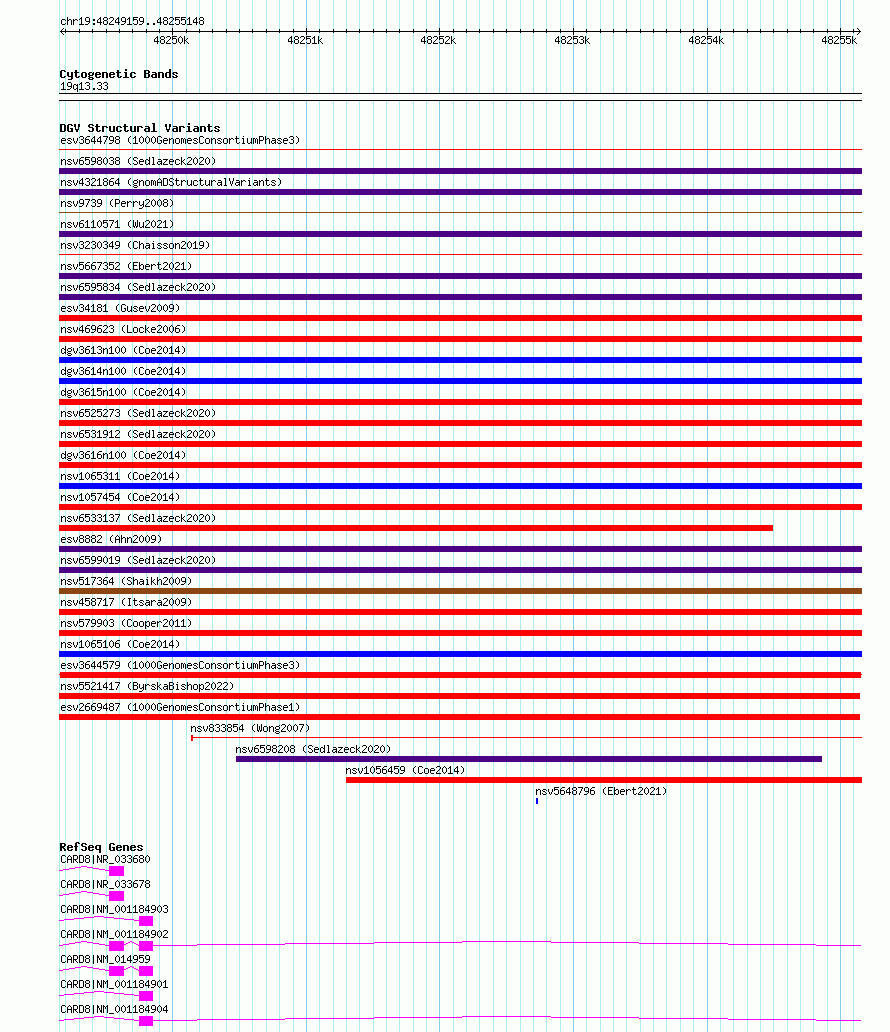Click the brown bar under nsv517364
Screen dimensions: 890x1032
coord(460,591)
